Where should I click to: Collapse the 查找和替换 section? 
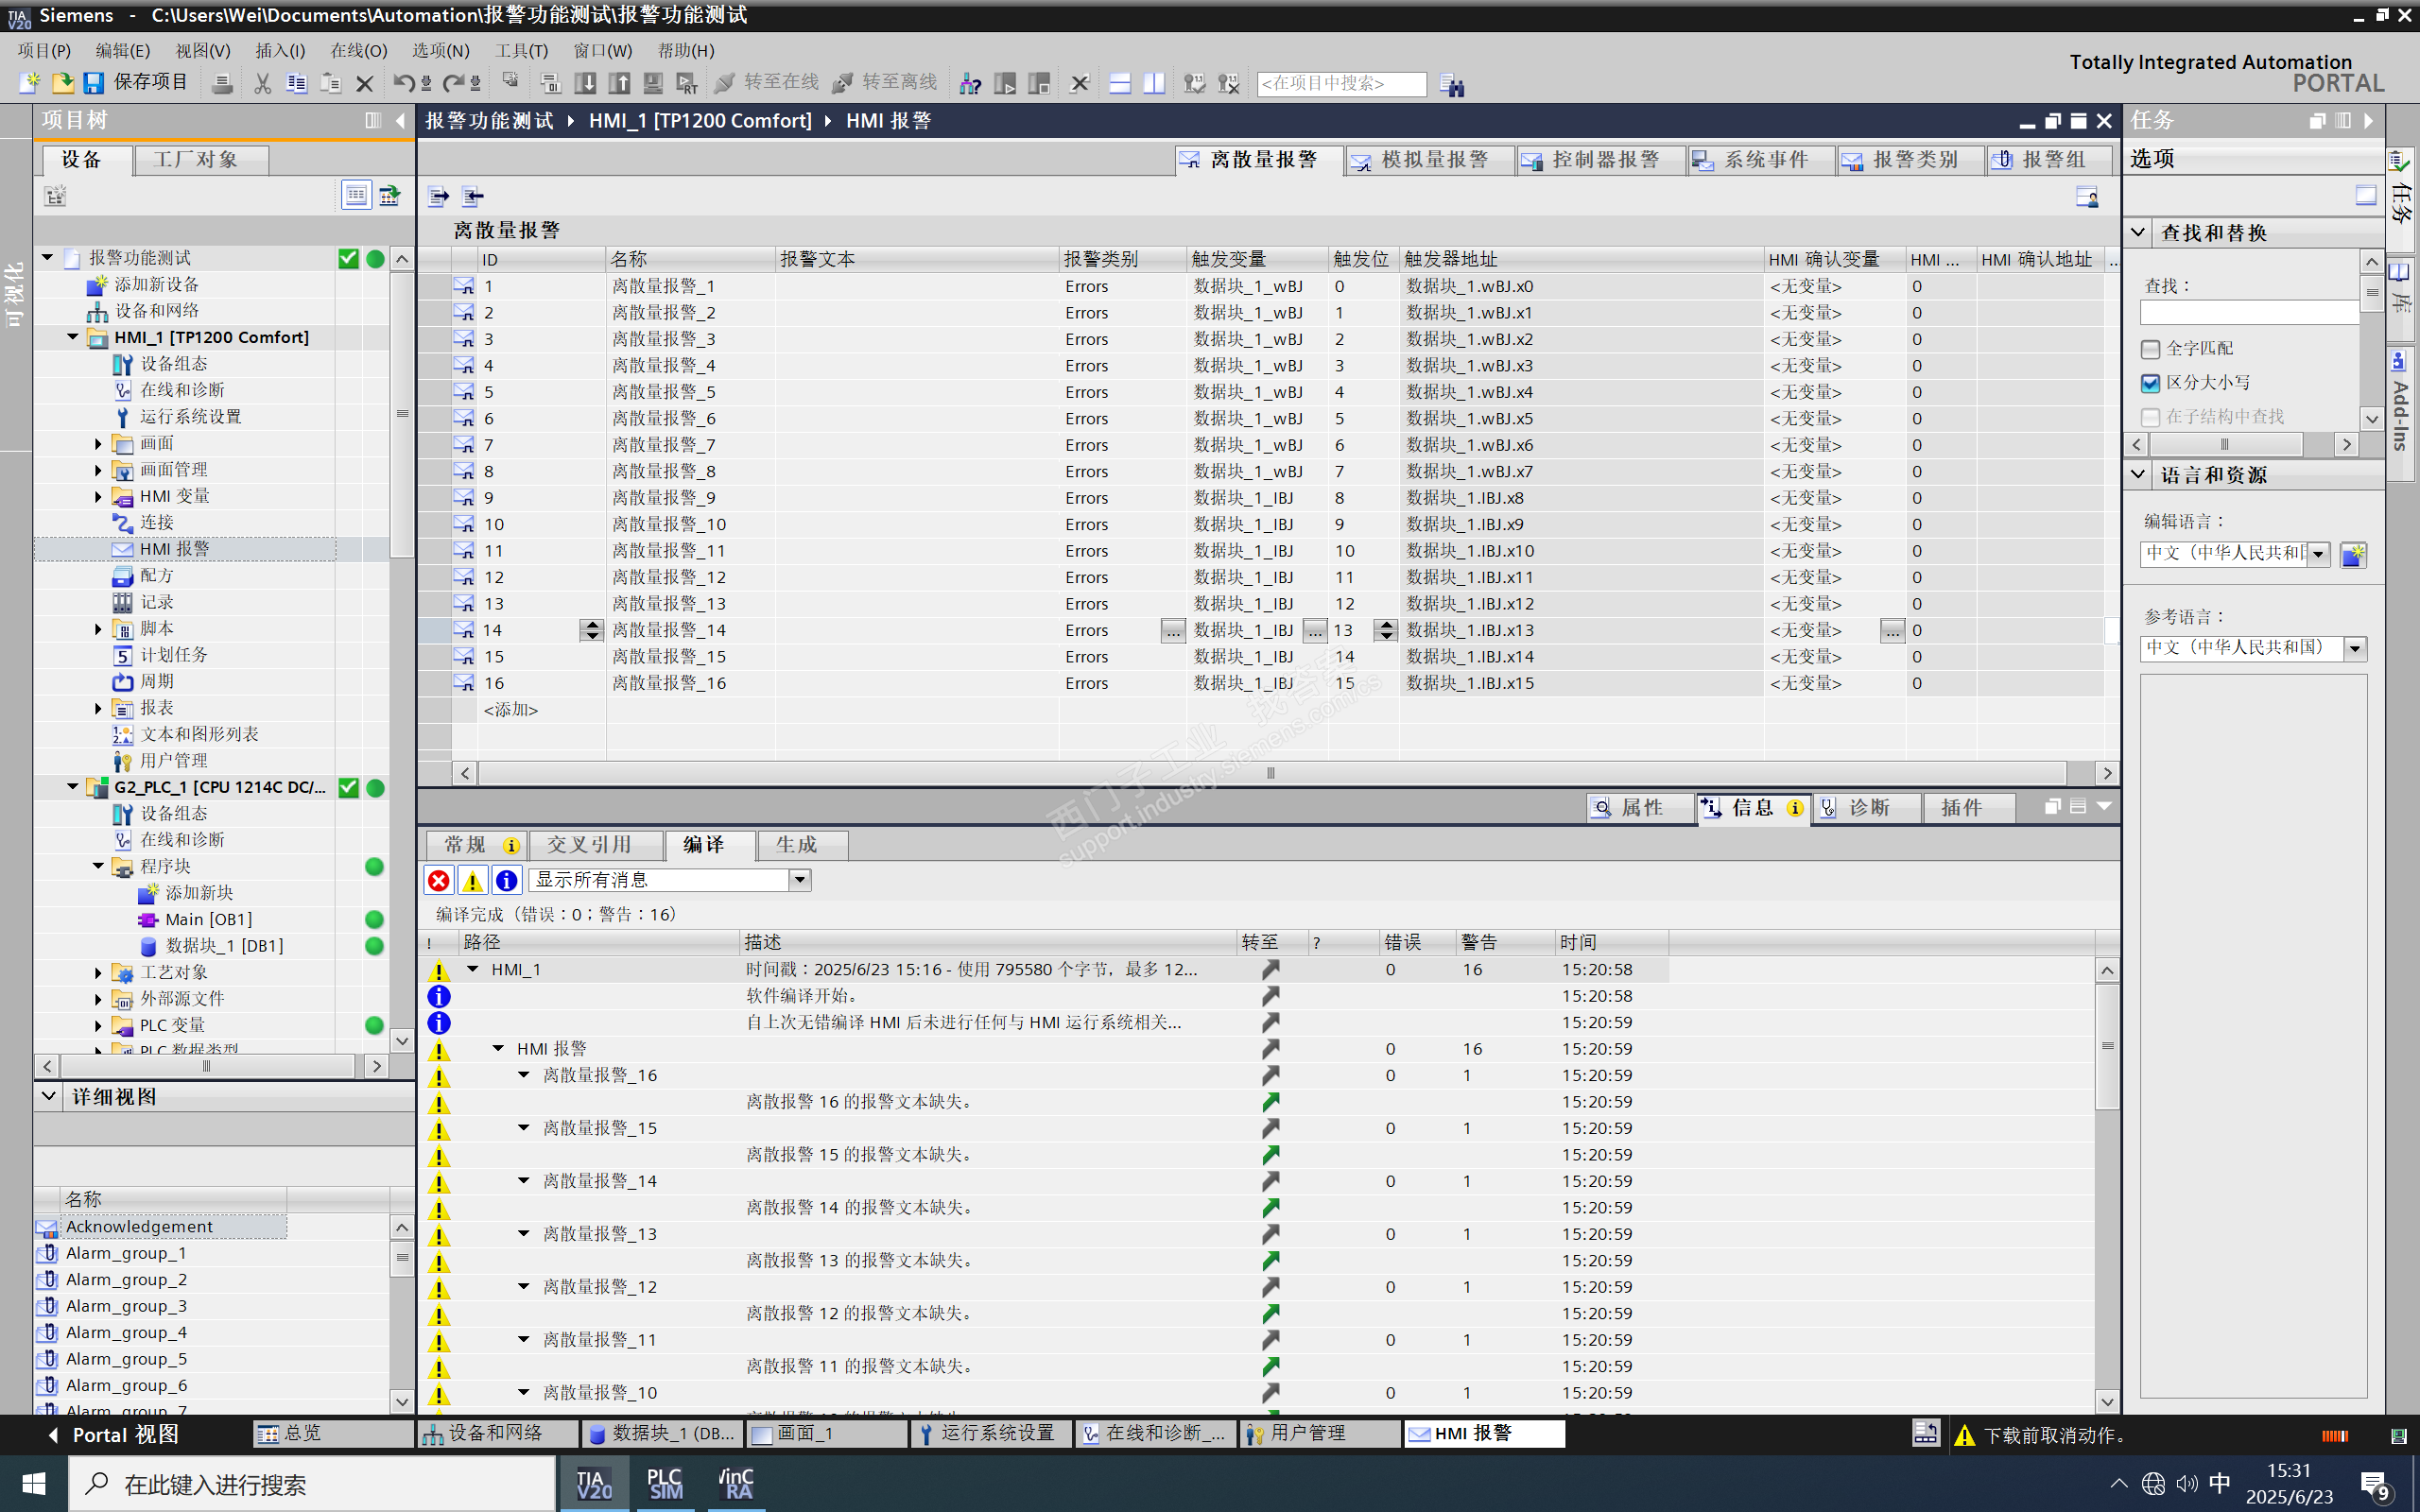(x=2138, y=232)
